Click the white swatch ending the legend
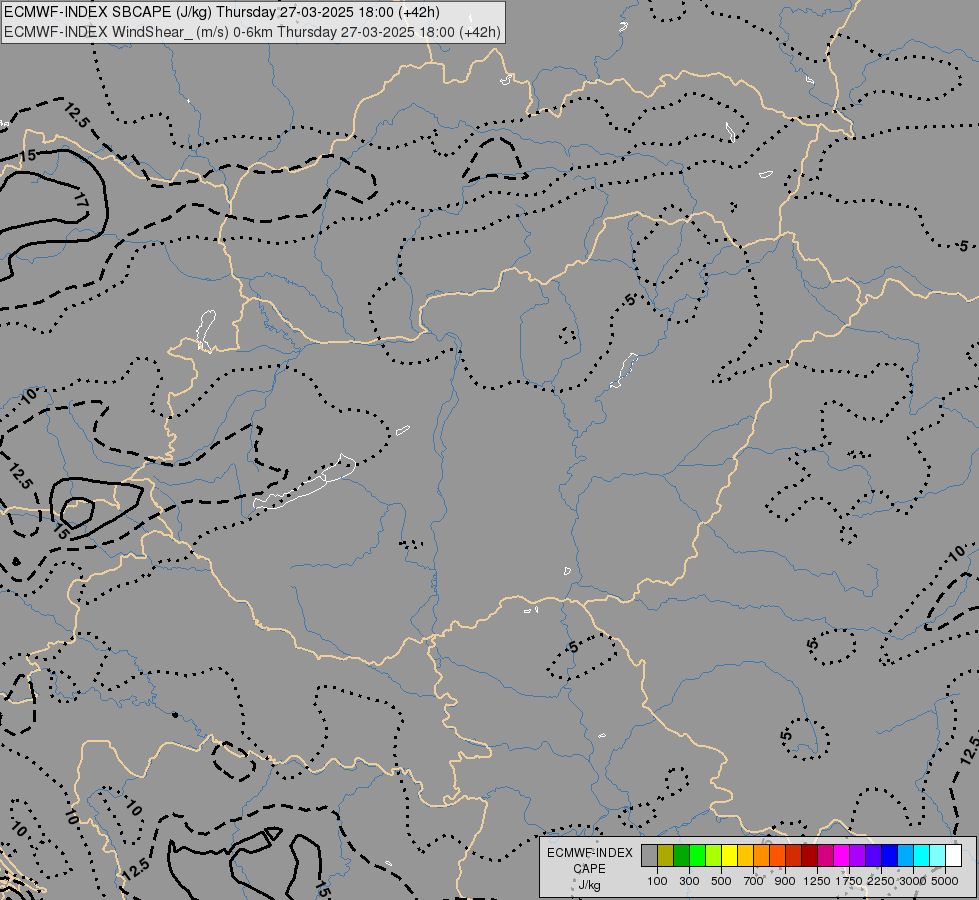This screenshot has height=900, width=979. (955, 856)
